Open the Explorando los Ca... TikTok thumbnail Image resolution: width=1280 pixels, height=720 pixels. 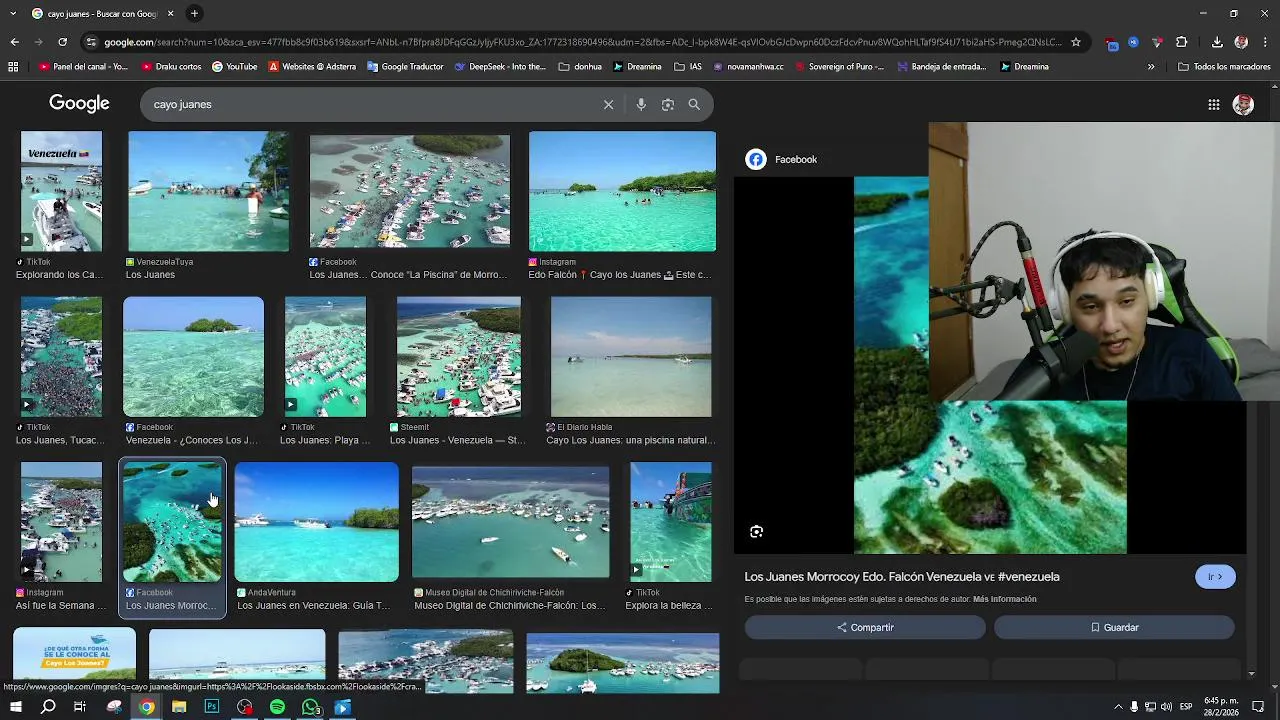(x=61, y=191)
